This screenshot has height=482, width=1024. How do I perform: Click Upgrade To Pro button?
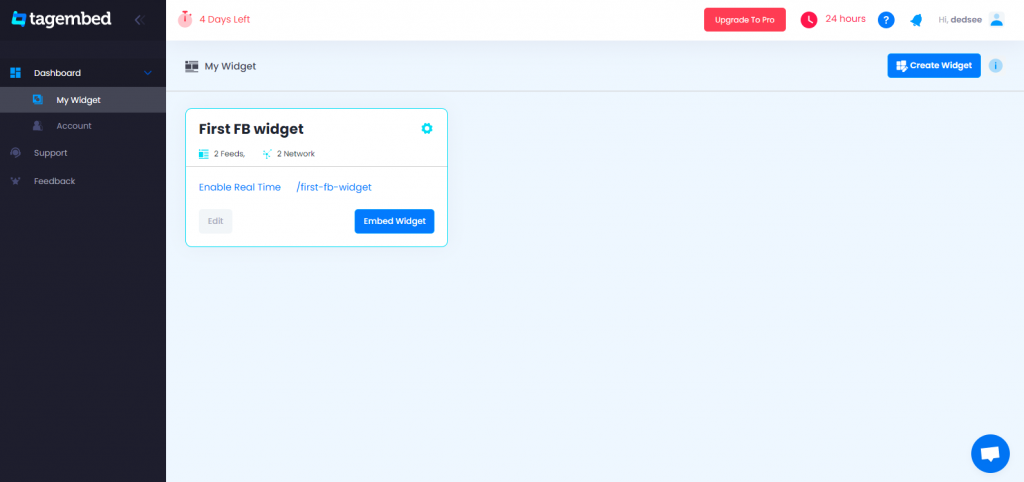[744, 20]
